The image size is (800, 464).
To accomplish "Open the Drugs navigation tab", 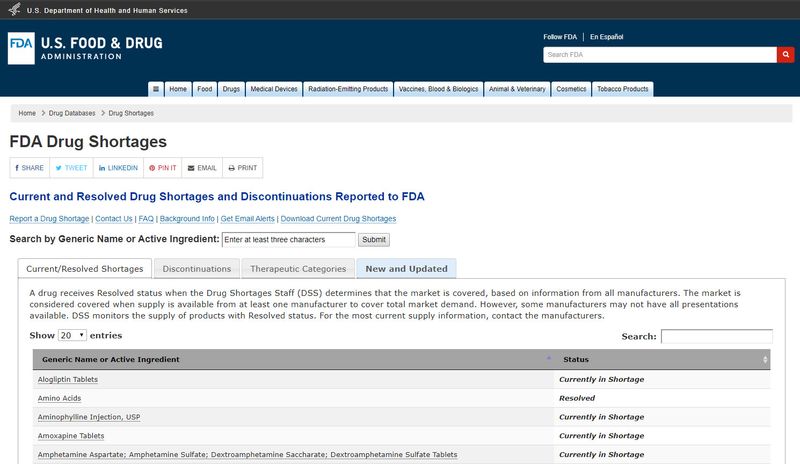I will tap(231, 89).
